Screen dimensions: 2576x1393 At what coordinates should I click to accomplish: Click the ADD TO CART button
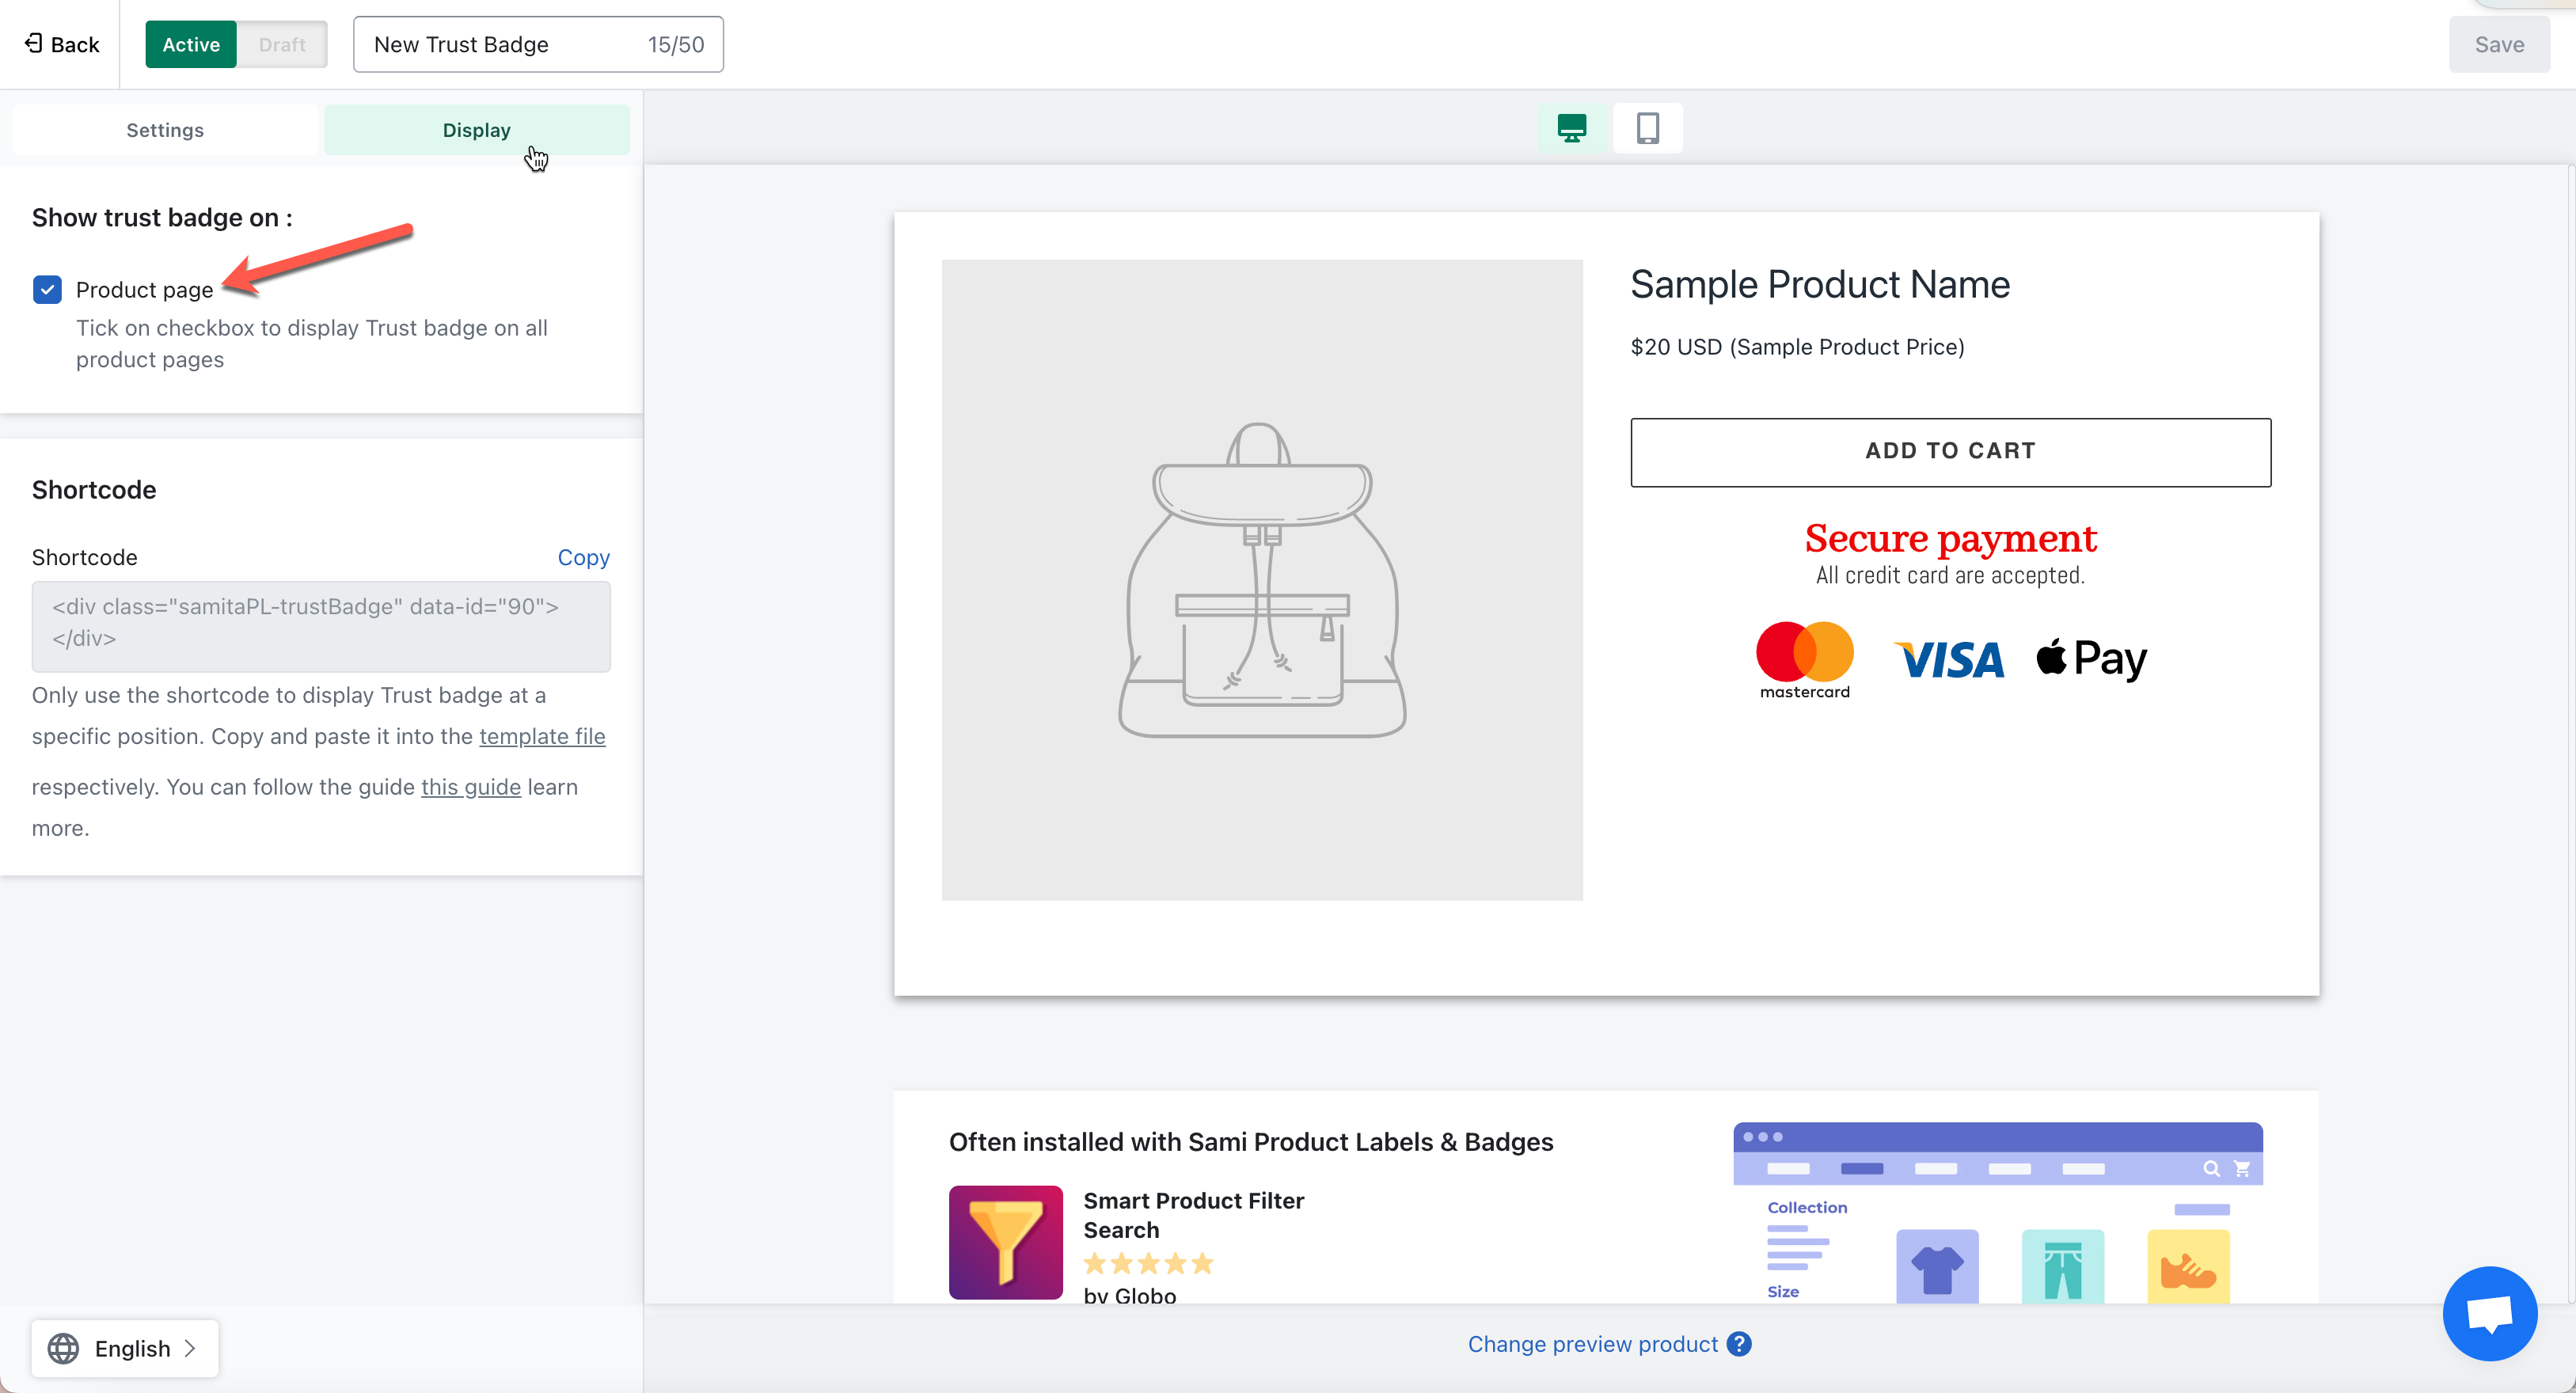click(1950, 452)
